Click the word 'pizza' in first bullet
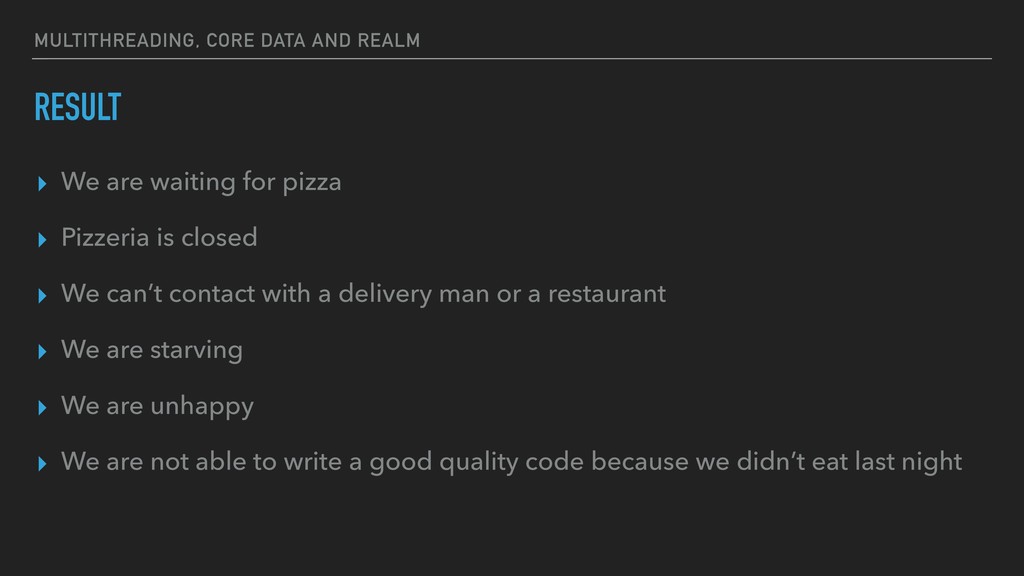Screen dimensions: 1024x576 312,183
